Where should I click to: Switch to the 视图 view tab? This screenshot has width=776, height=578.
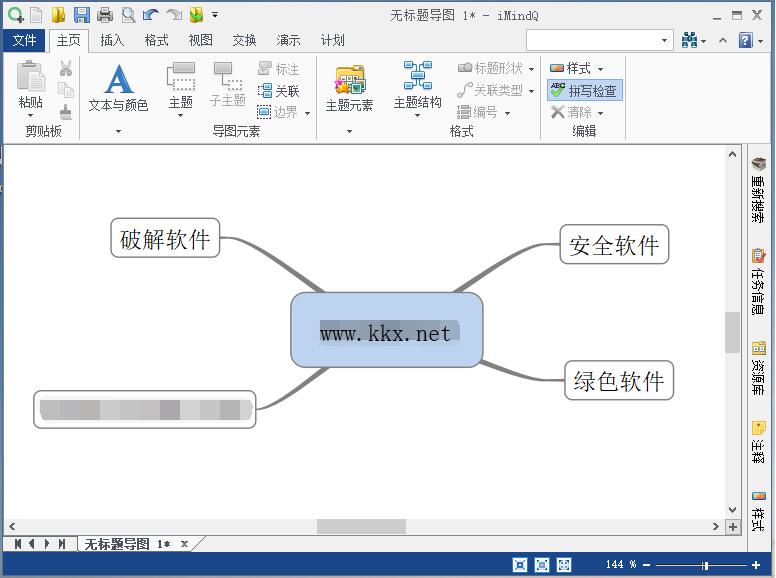(200, 40)
